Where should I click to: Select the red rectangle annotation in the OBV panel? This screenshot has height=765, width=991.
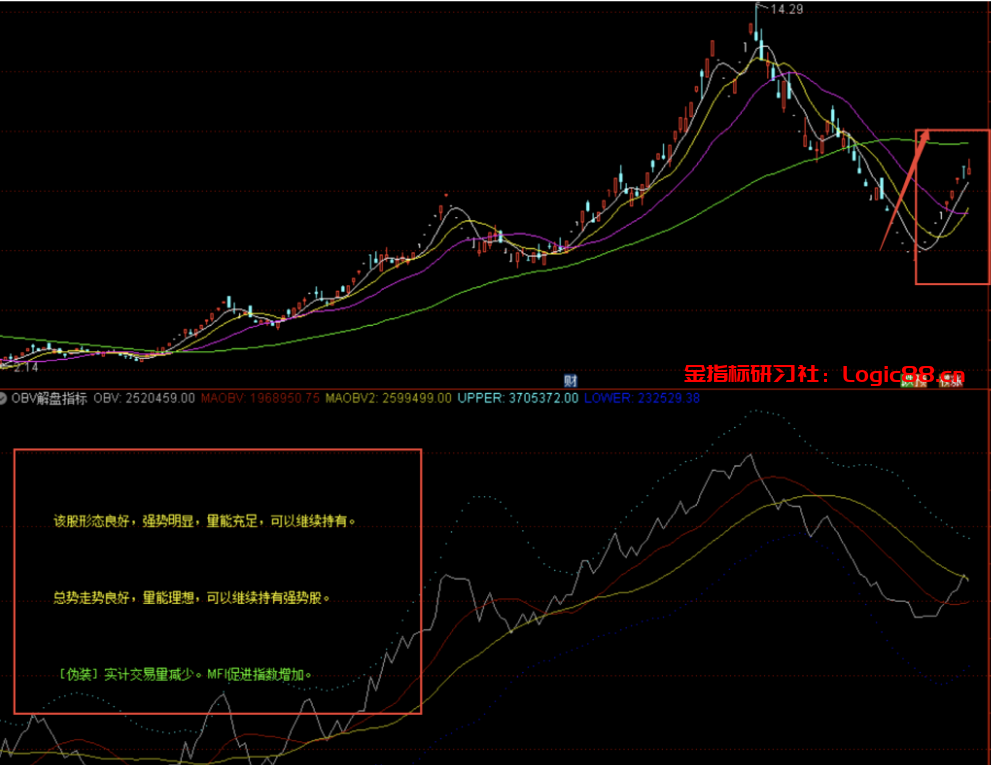tap(217, 580)
